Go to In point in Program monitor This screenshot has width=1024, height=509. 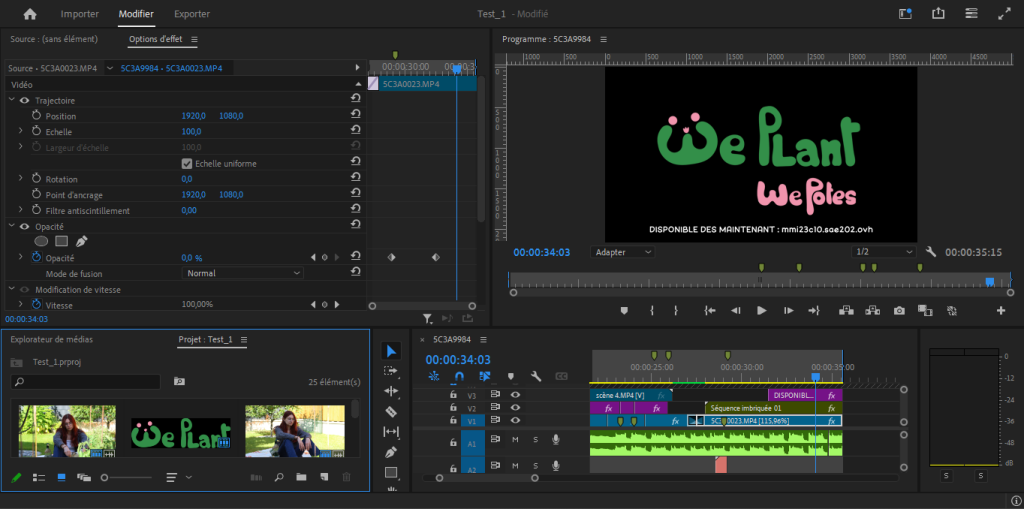710,311
